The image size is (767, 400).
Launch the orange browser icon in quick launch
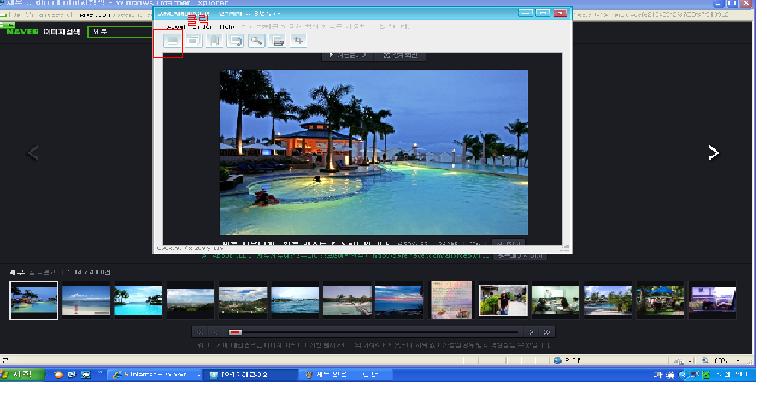click(58, 375)
